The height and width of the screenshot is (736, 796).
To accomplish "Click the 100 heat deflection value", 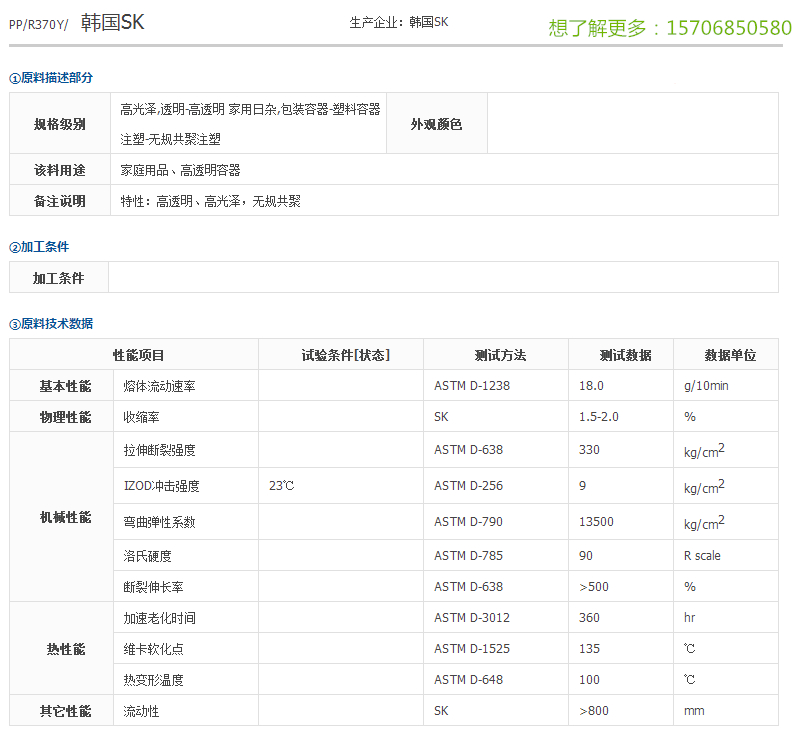I will point(589,680).
